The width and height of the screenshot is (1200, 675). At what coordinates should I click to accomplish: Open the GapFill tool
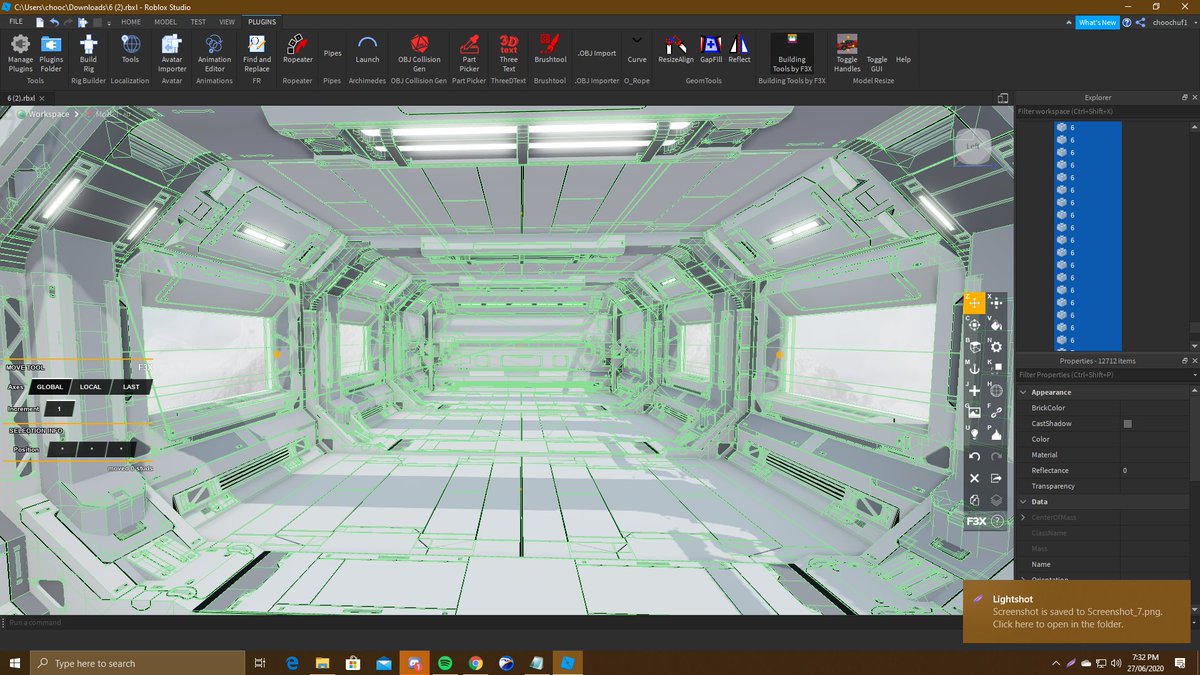(711, 49)
